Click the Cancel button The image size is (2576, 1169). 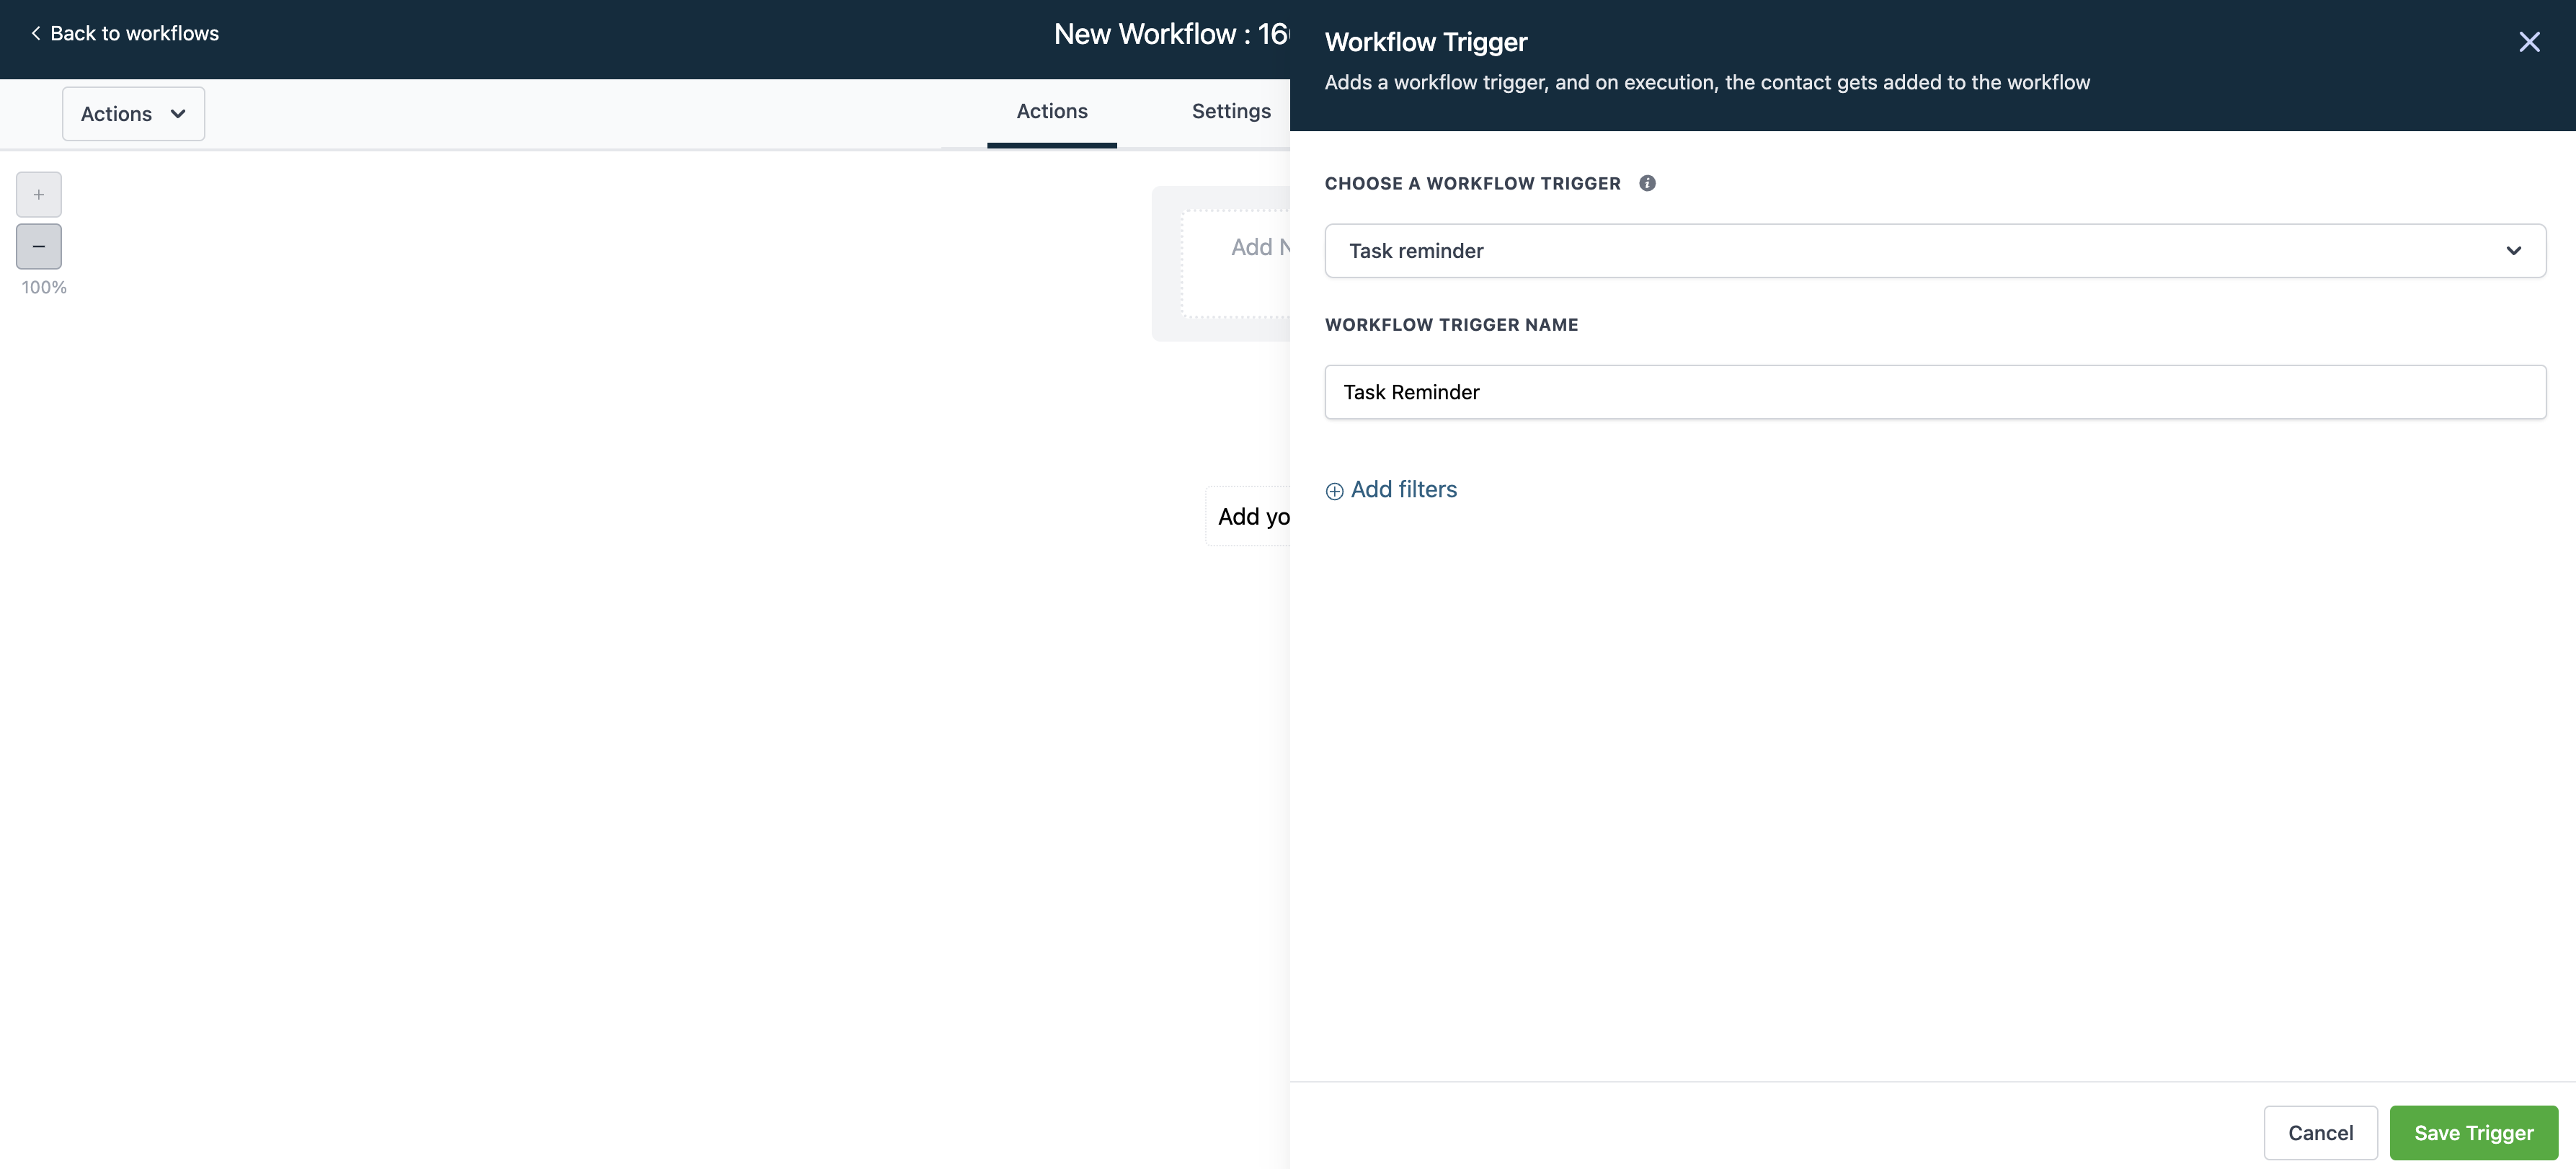point(2320,1133)
